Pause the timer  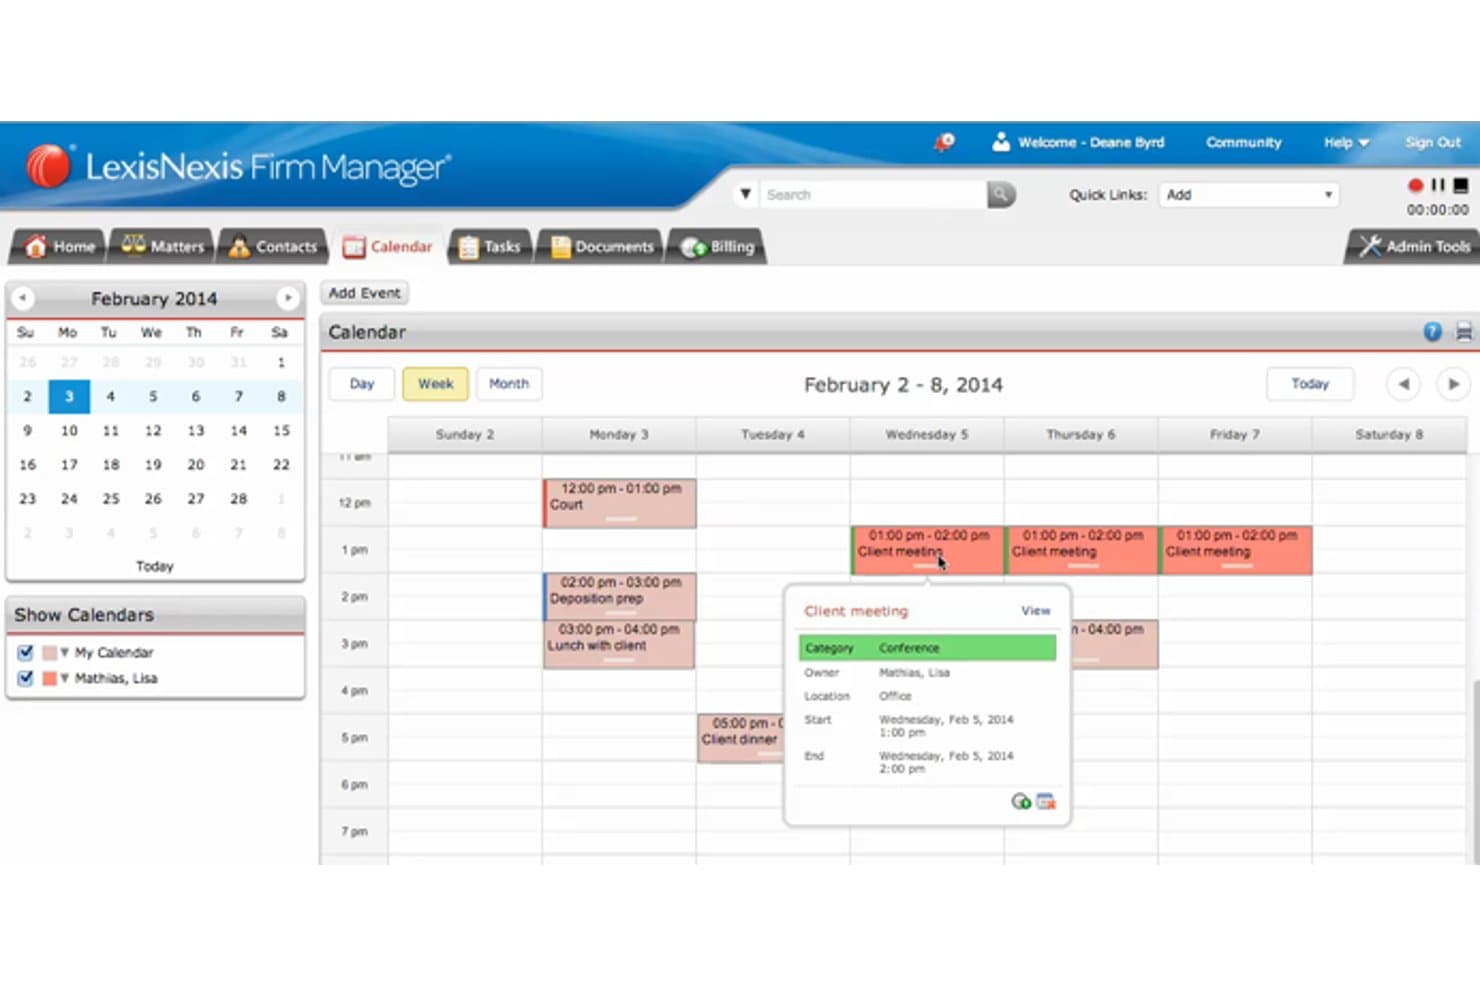point(1438,185)
